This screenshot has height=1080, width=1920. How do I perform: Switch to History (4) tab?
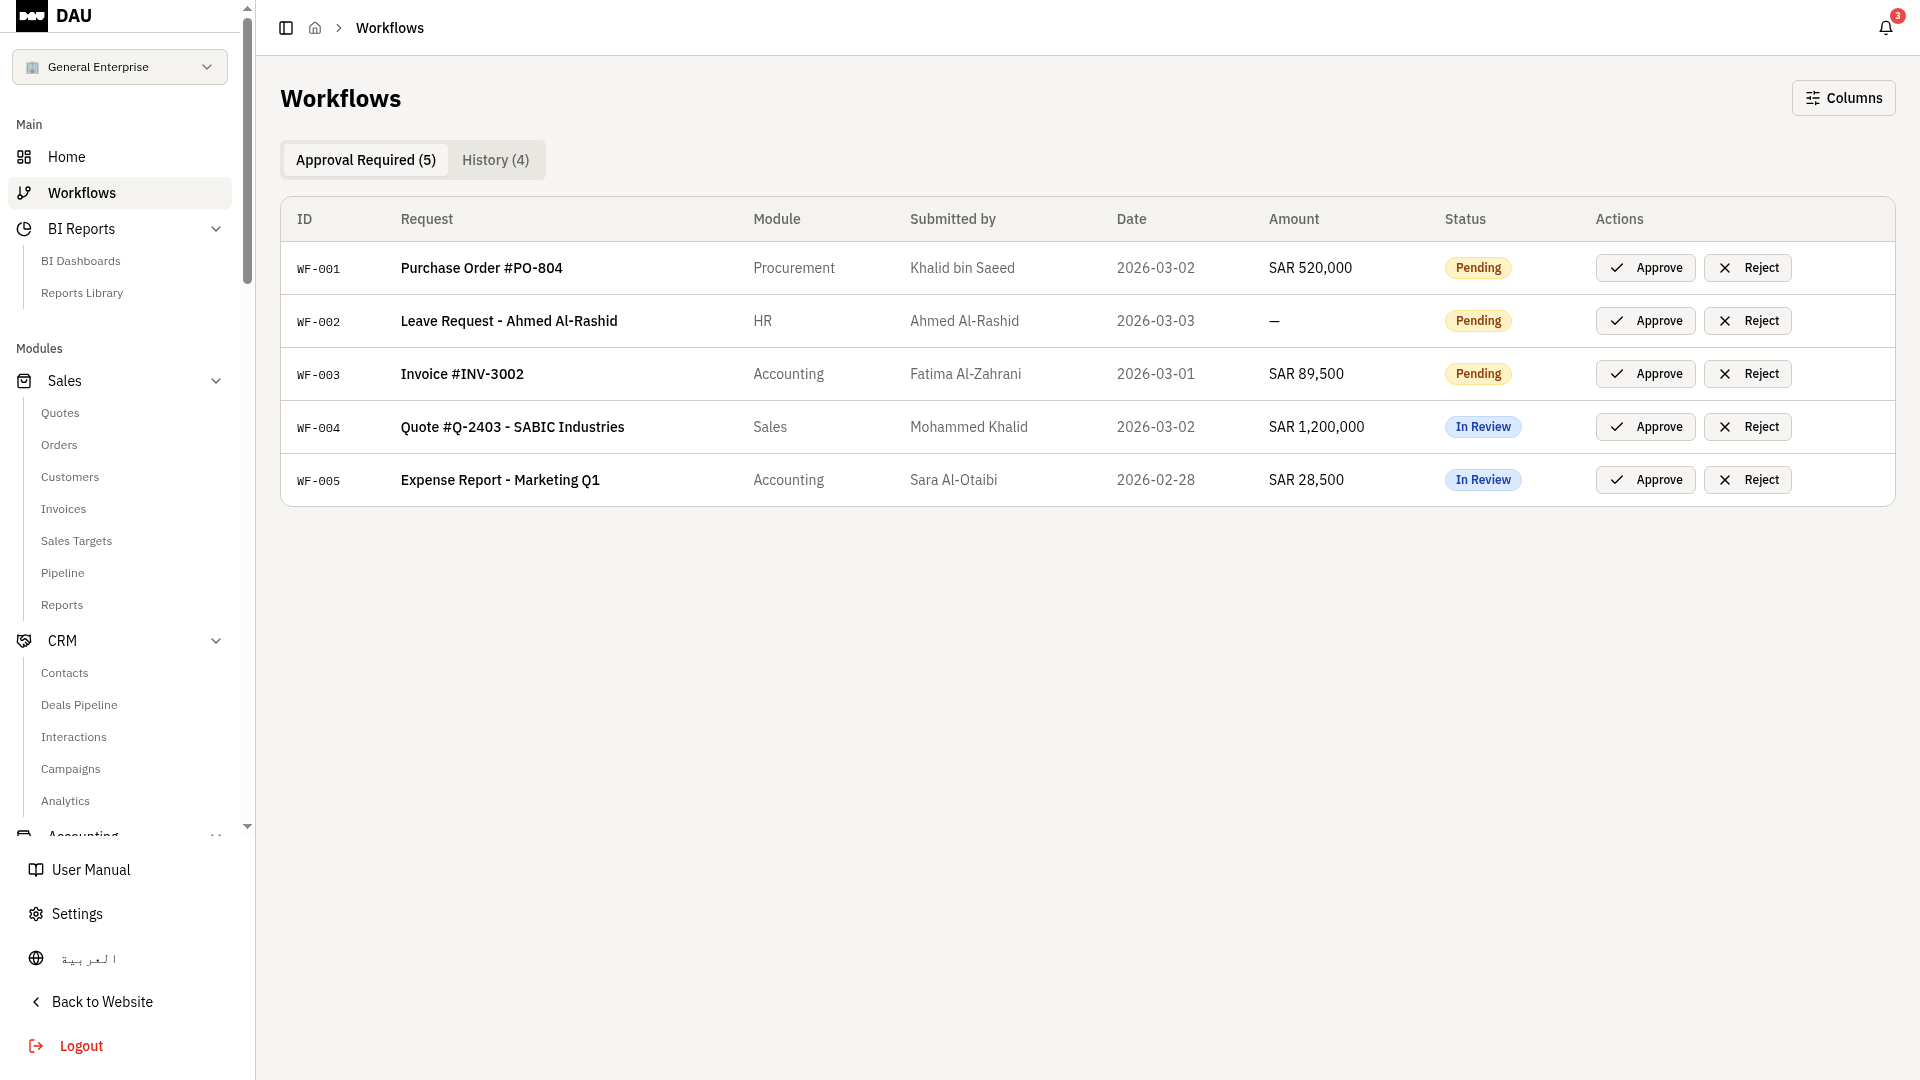click(495, 160)
